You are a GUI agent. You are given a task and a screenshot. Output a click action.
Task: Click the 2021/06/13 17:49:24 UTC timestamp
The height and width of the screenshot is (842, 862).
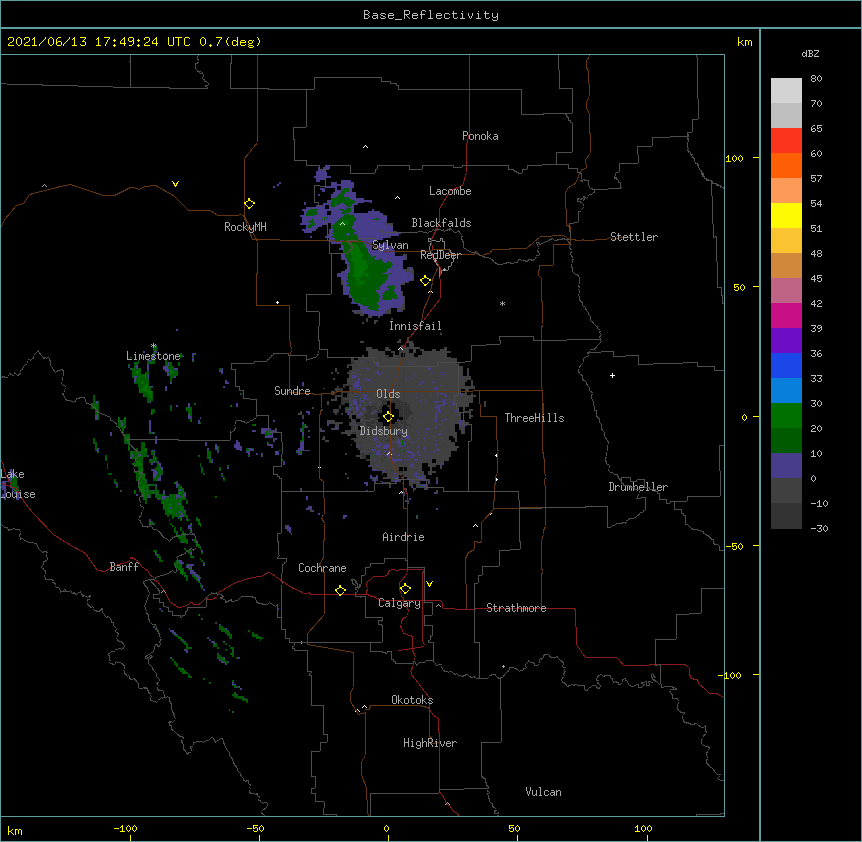99,42
